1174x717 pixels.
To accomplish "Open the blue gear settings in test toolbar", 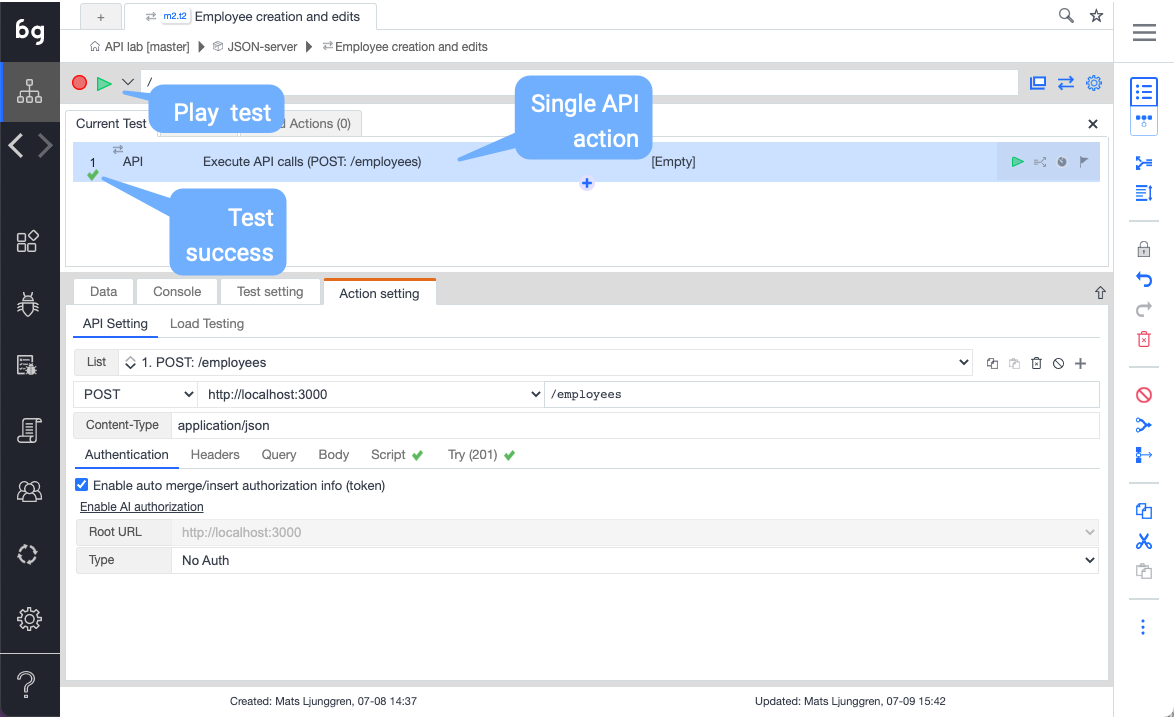I will point(1094,83).
